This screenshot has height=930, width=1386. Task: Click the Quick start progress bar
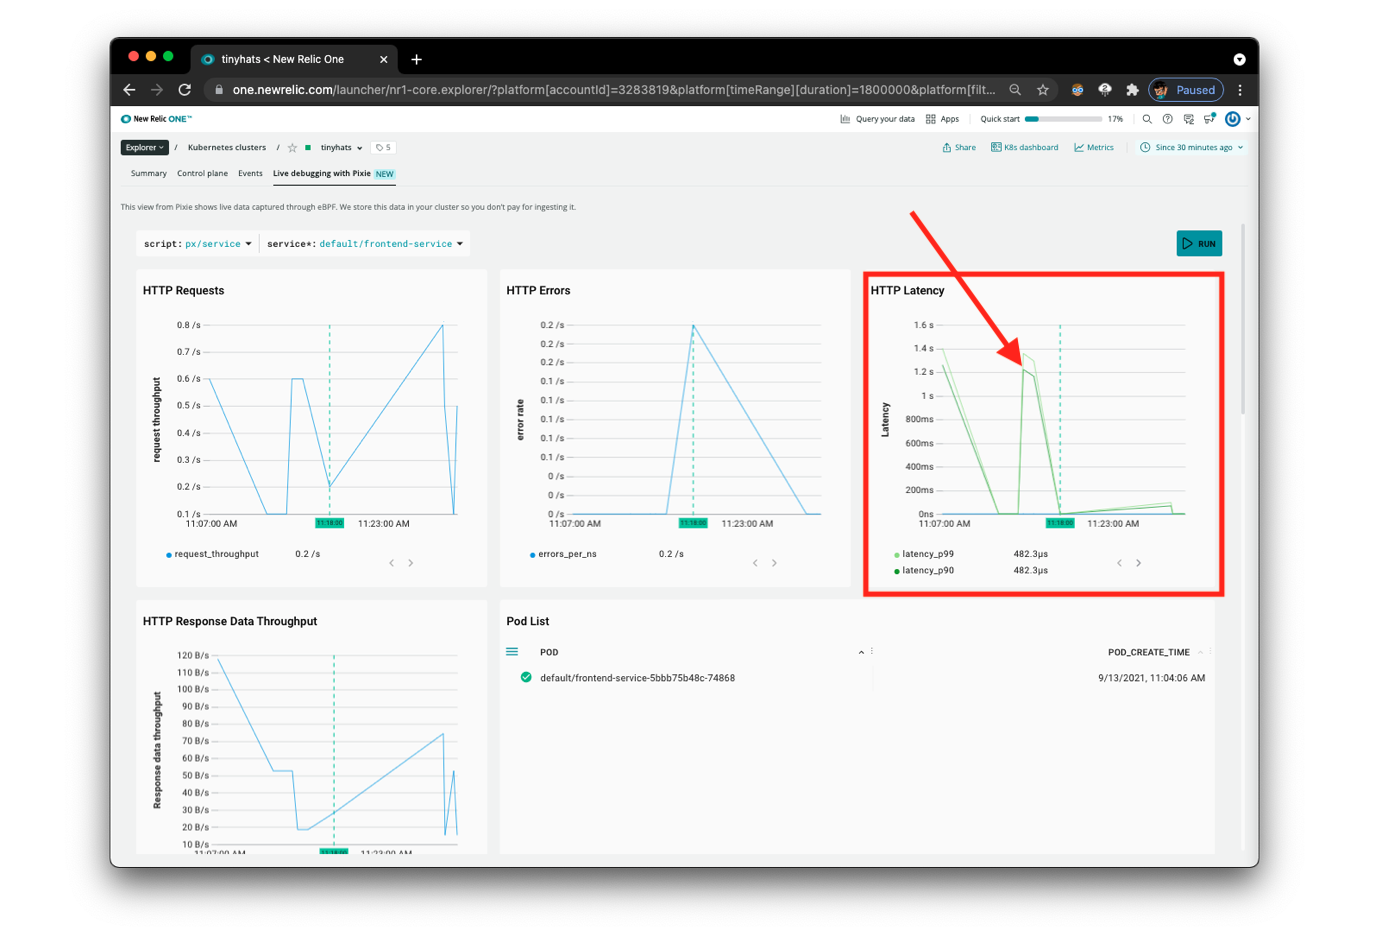(x=1064, y=119)
